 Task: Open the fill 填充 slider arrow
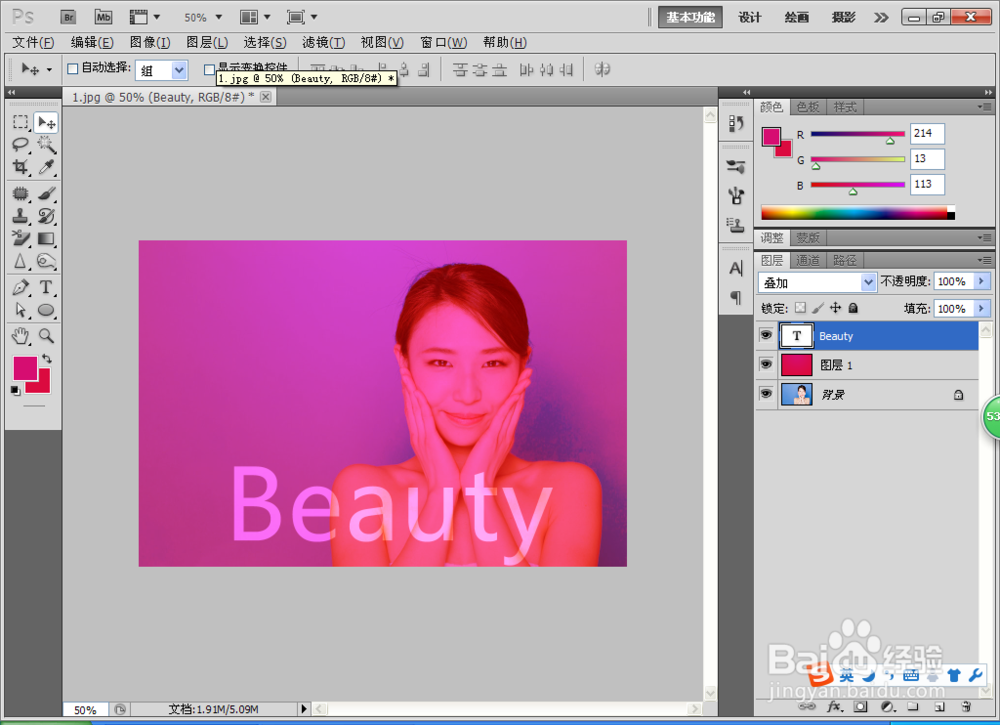[982, 309]
